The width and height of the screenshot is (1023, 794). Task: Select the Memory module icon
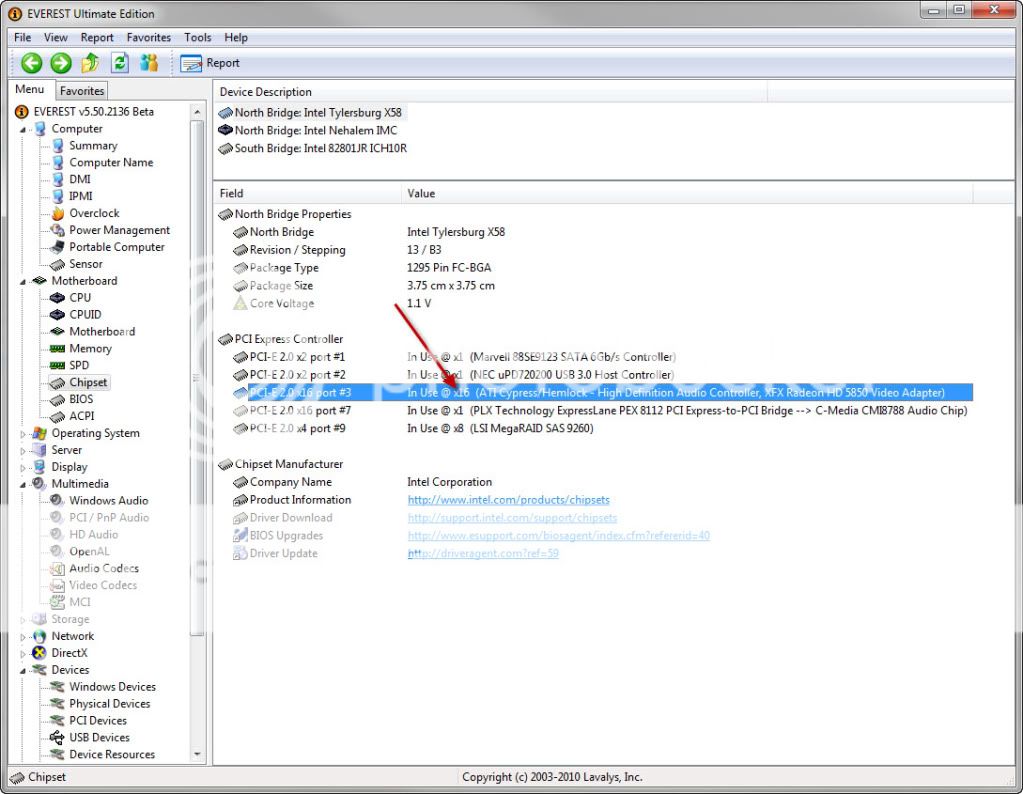(58, 349)
